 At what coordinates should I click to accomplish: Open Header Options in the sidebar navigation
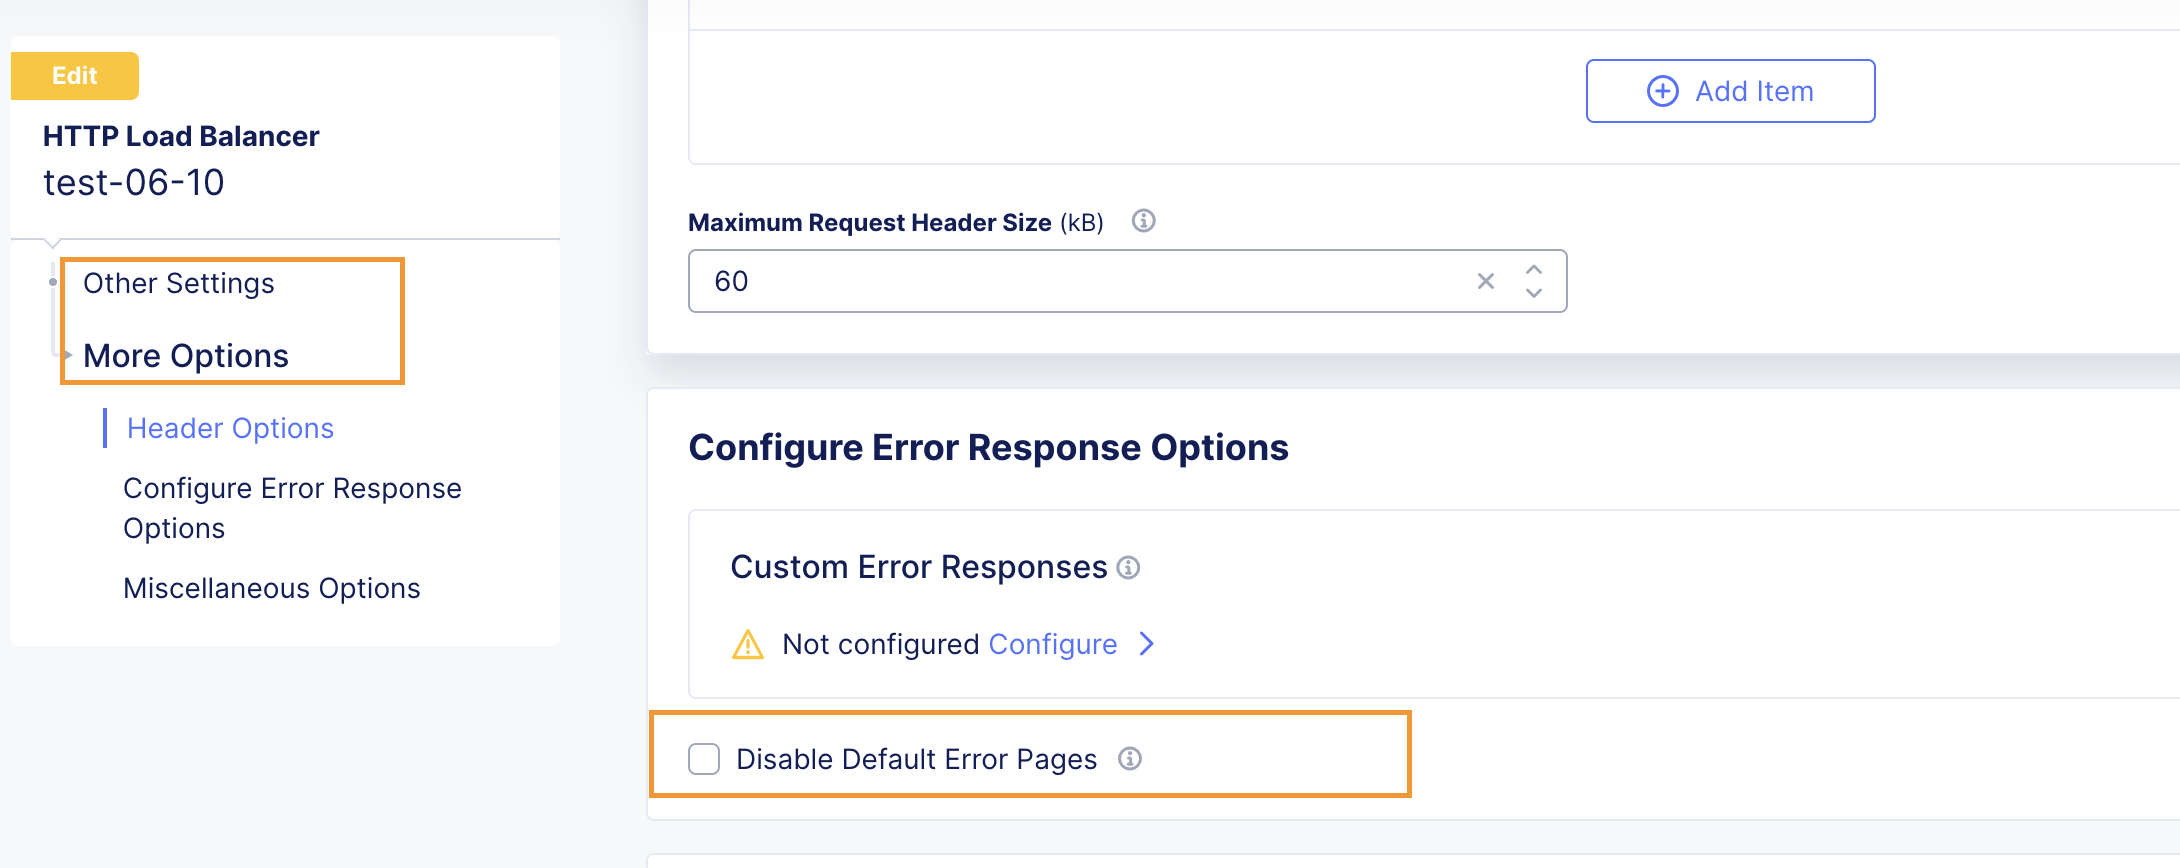pyautogui.click(x=230, y=428)
